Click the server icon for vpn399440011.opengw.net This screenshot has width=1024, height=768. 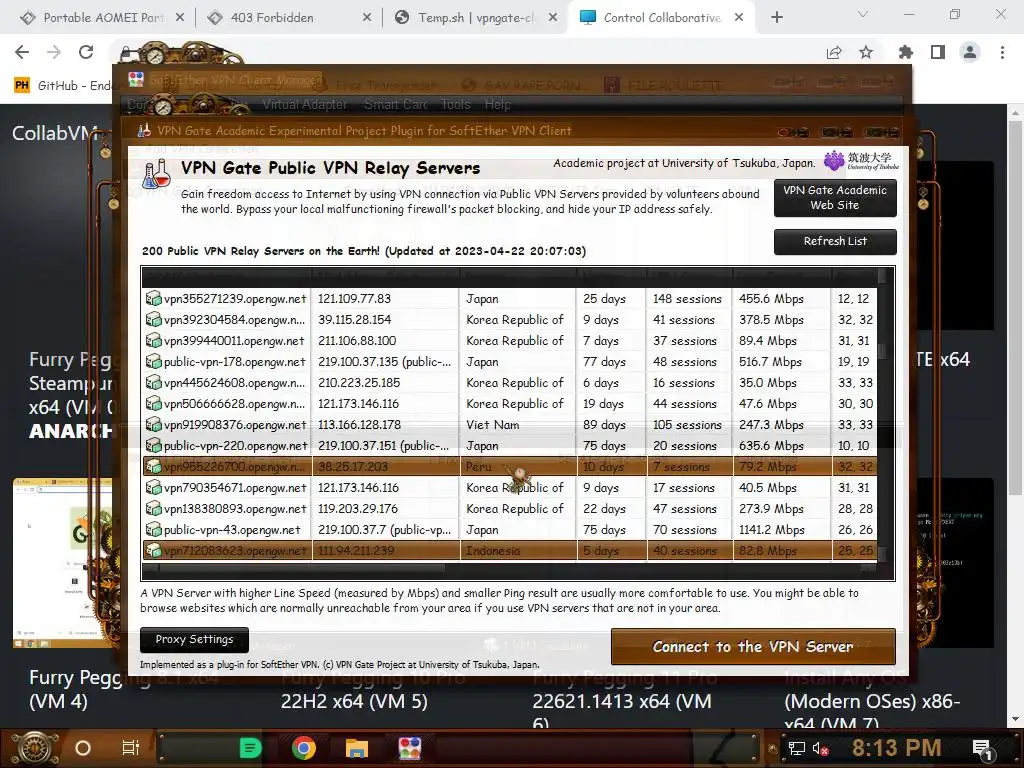click(x=153, y=340)
